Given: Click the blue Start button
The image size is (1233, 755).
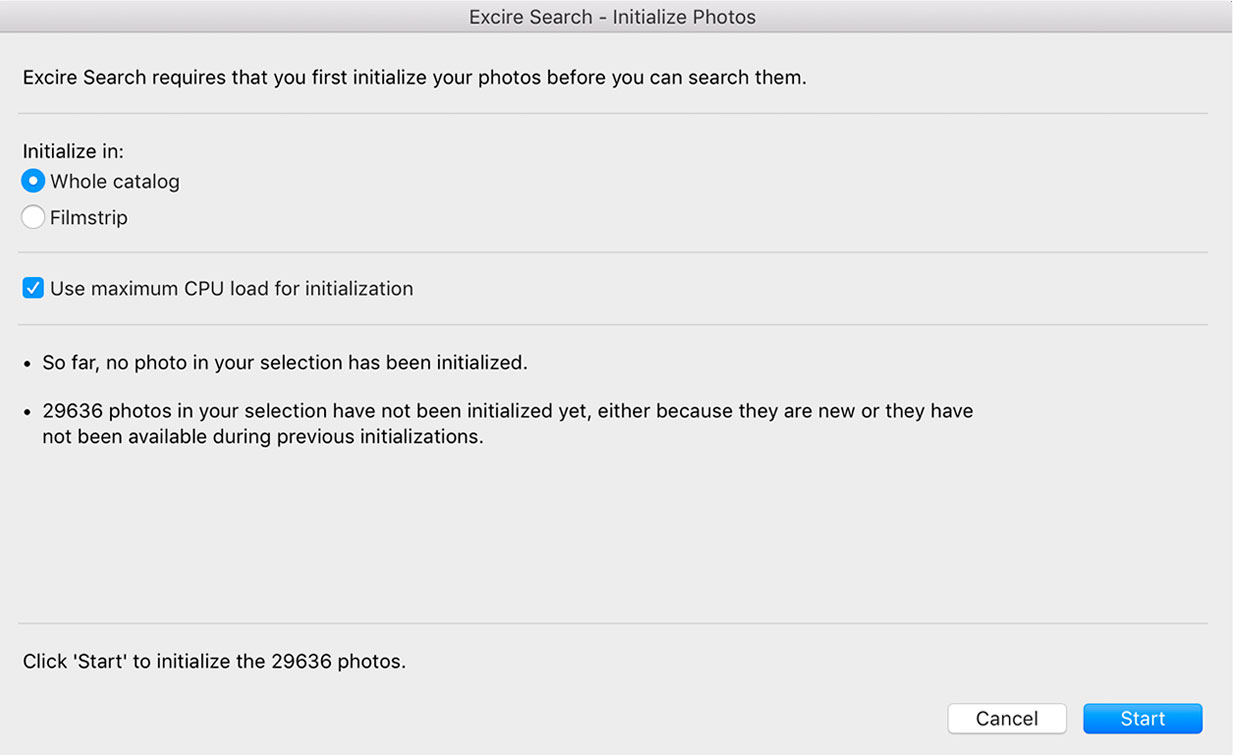Looking at the screenshot, I should [1142, 719].
